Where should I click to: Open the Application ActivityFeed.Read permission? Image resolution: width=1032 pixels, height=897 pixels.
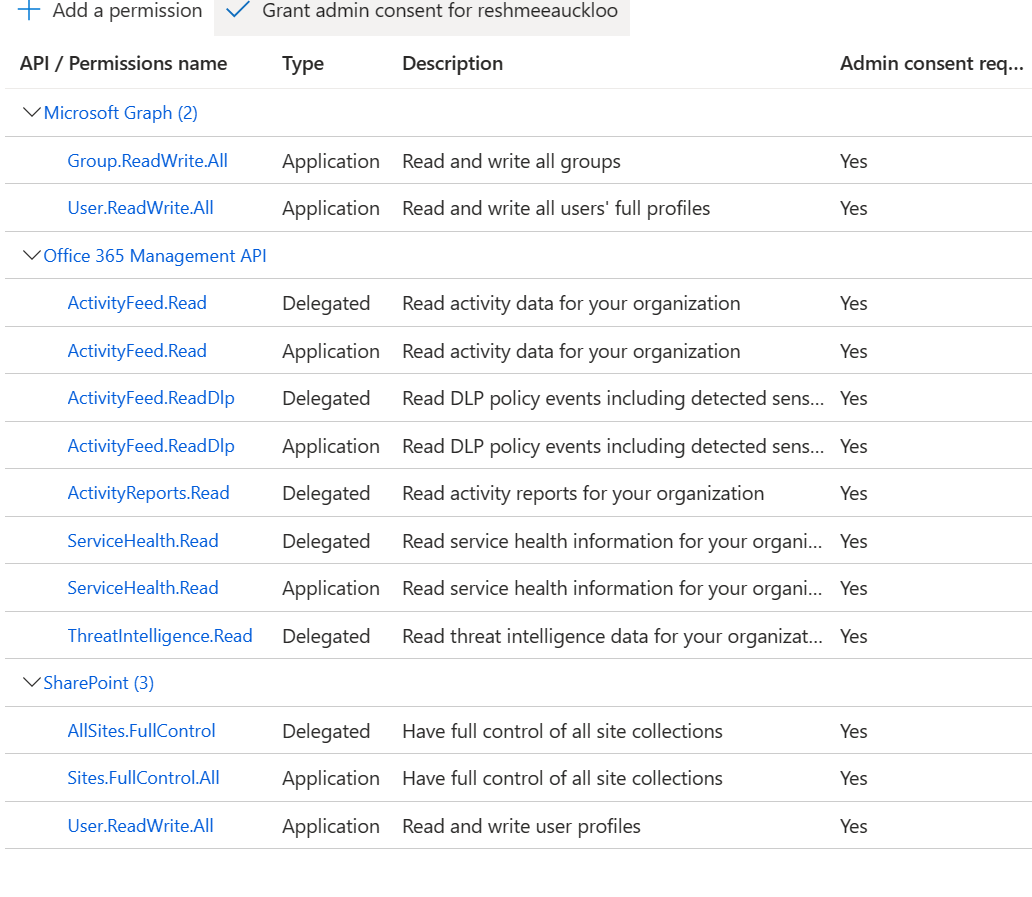point(137,351)
